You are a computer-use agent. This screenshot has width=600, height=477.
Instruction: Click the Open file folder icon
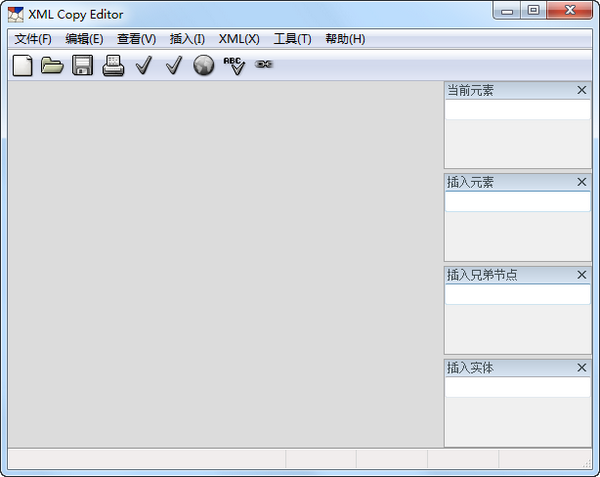point(52,66)
